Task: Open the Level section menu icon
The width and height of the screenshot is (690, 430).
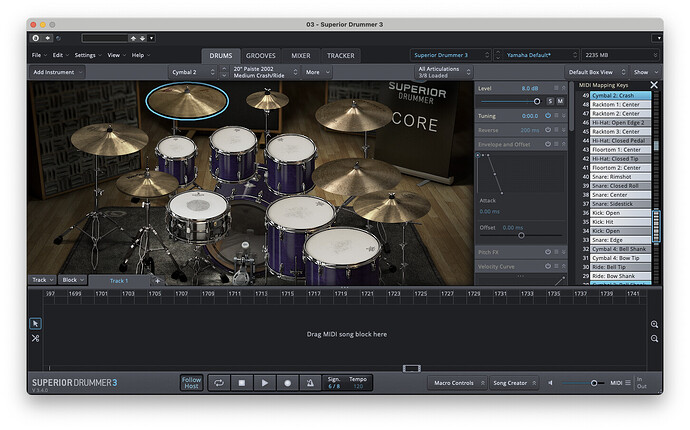Action: pos(556,88)
